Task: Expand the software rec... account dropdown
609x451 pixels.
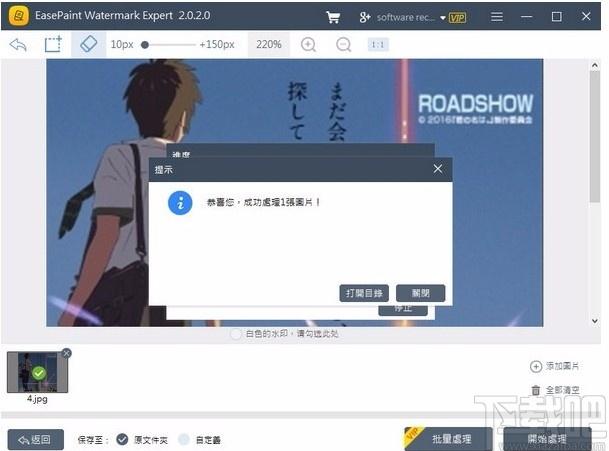Action: tap(442, 18)
